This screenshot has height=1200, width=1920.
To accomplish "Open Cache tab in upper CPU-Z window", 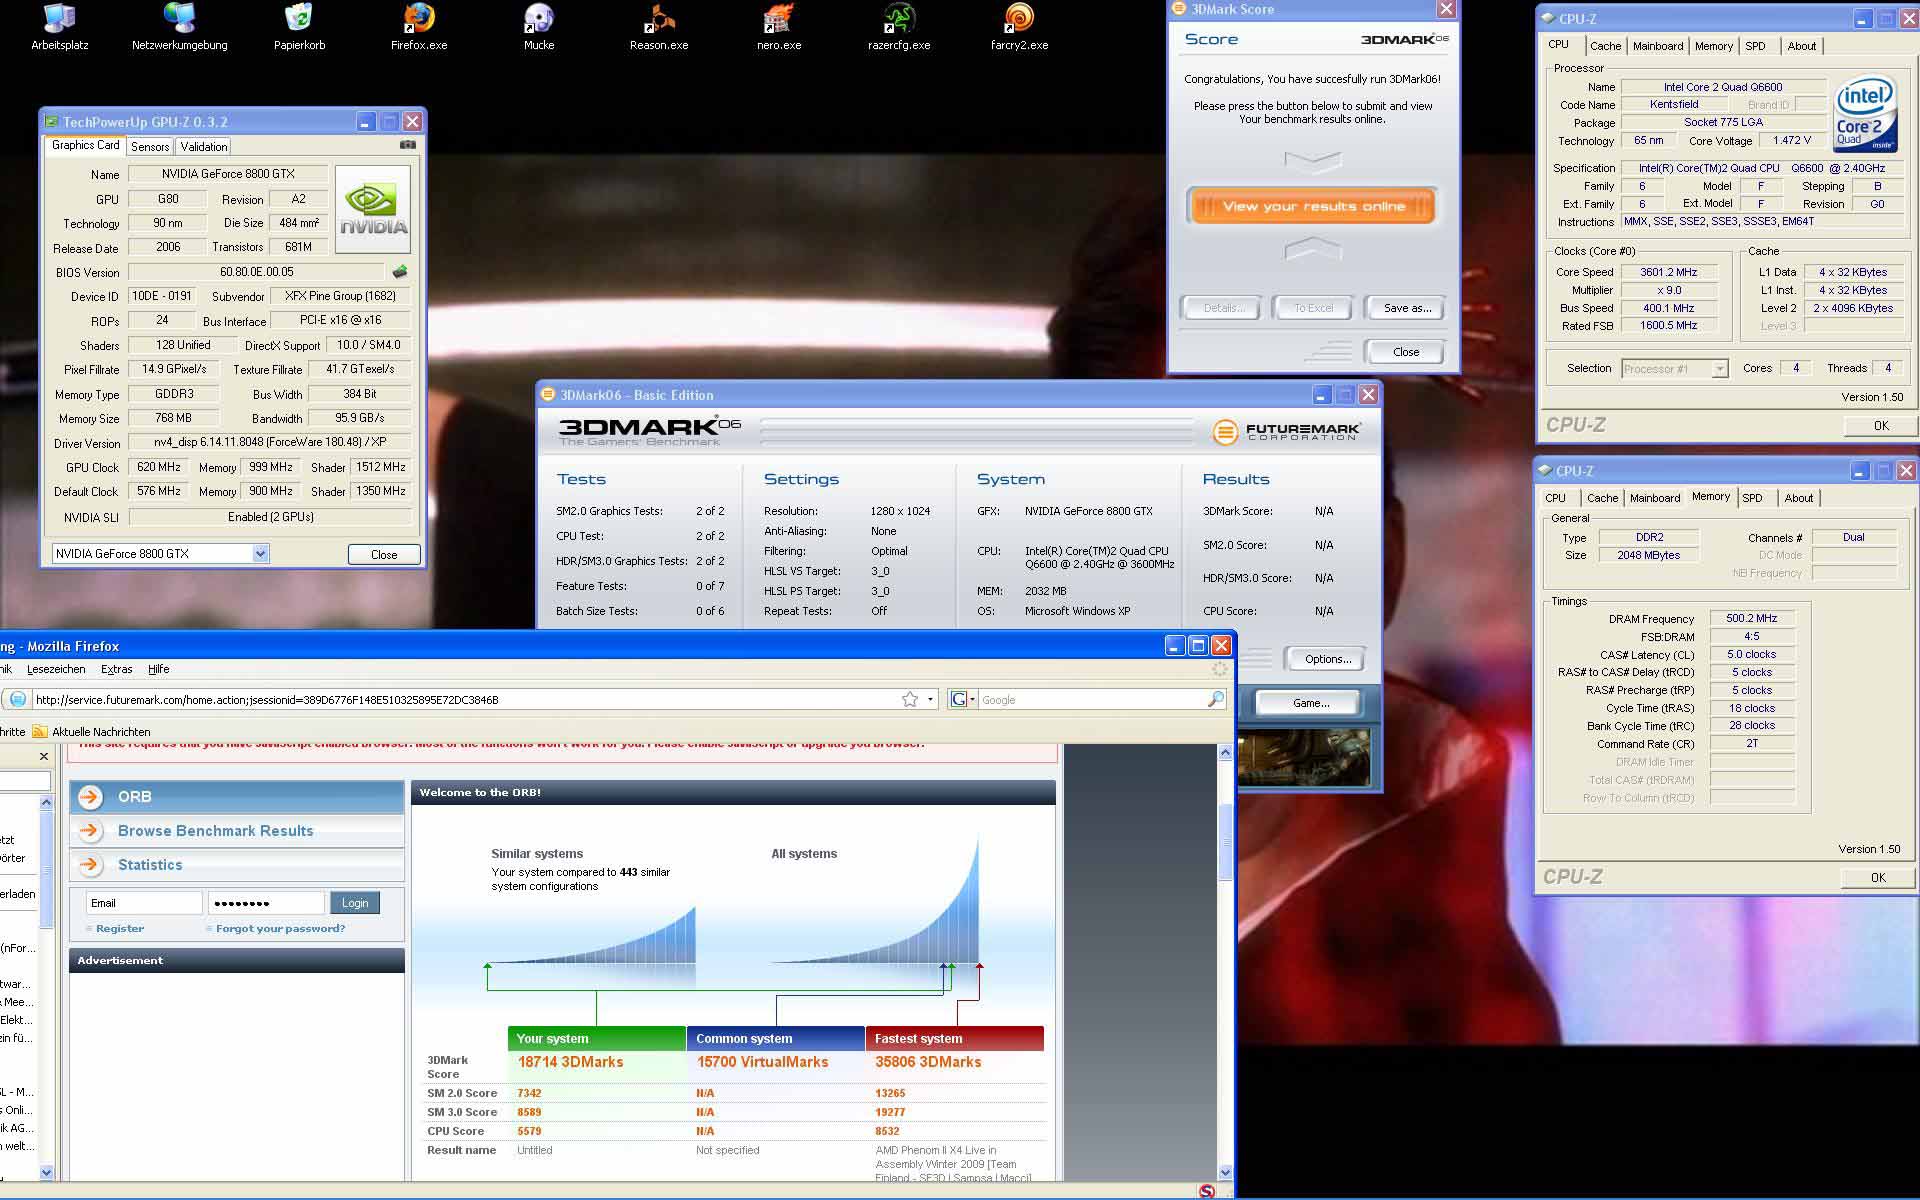I will coord(1606,46).
